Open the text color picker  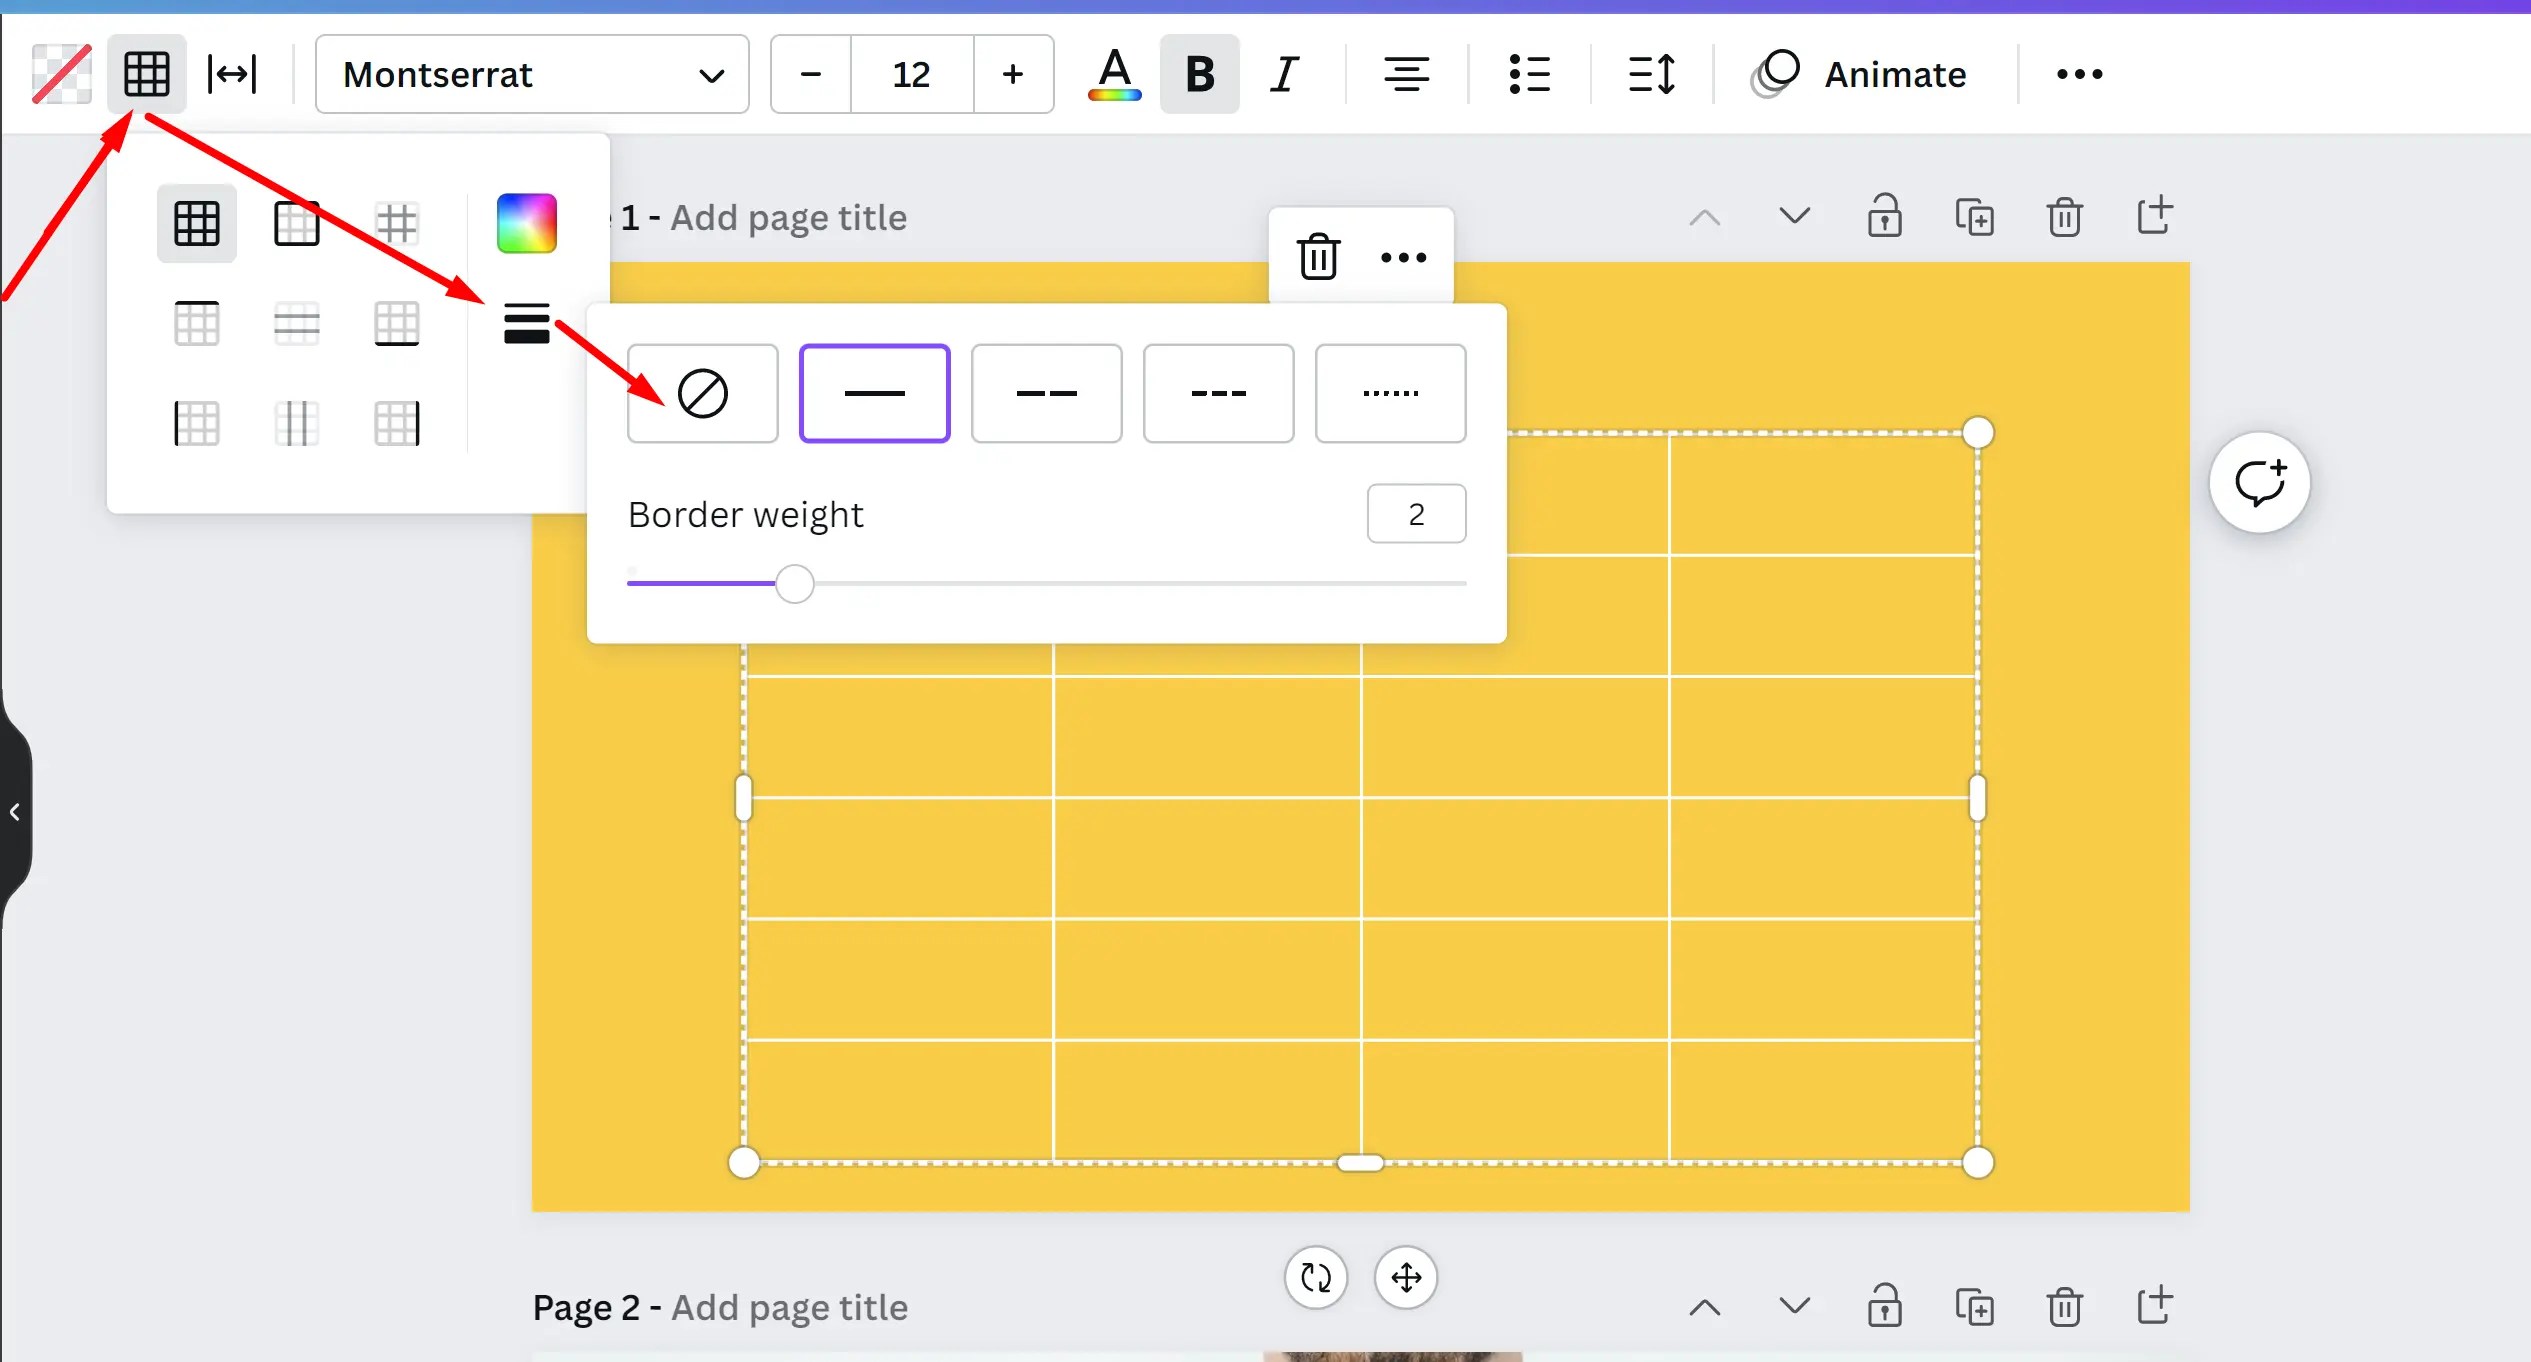1113,73
